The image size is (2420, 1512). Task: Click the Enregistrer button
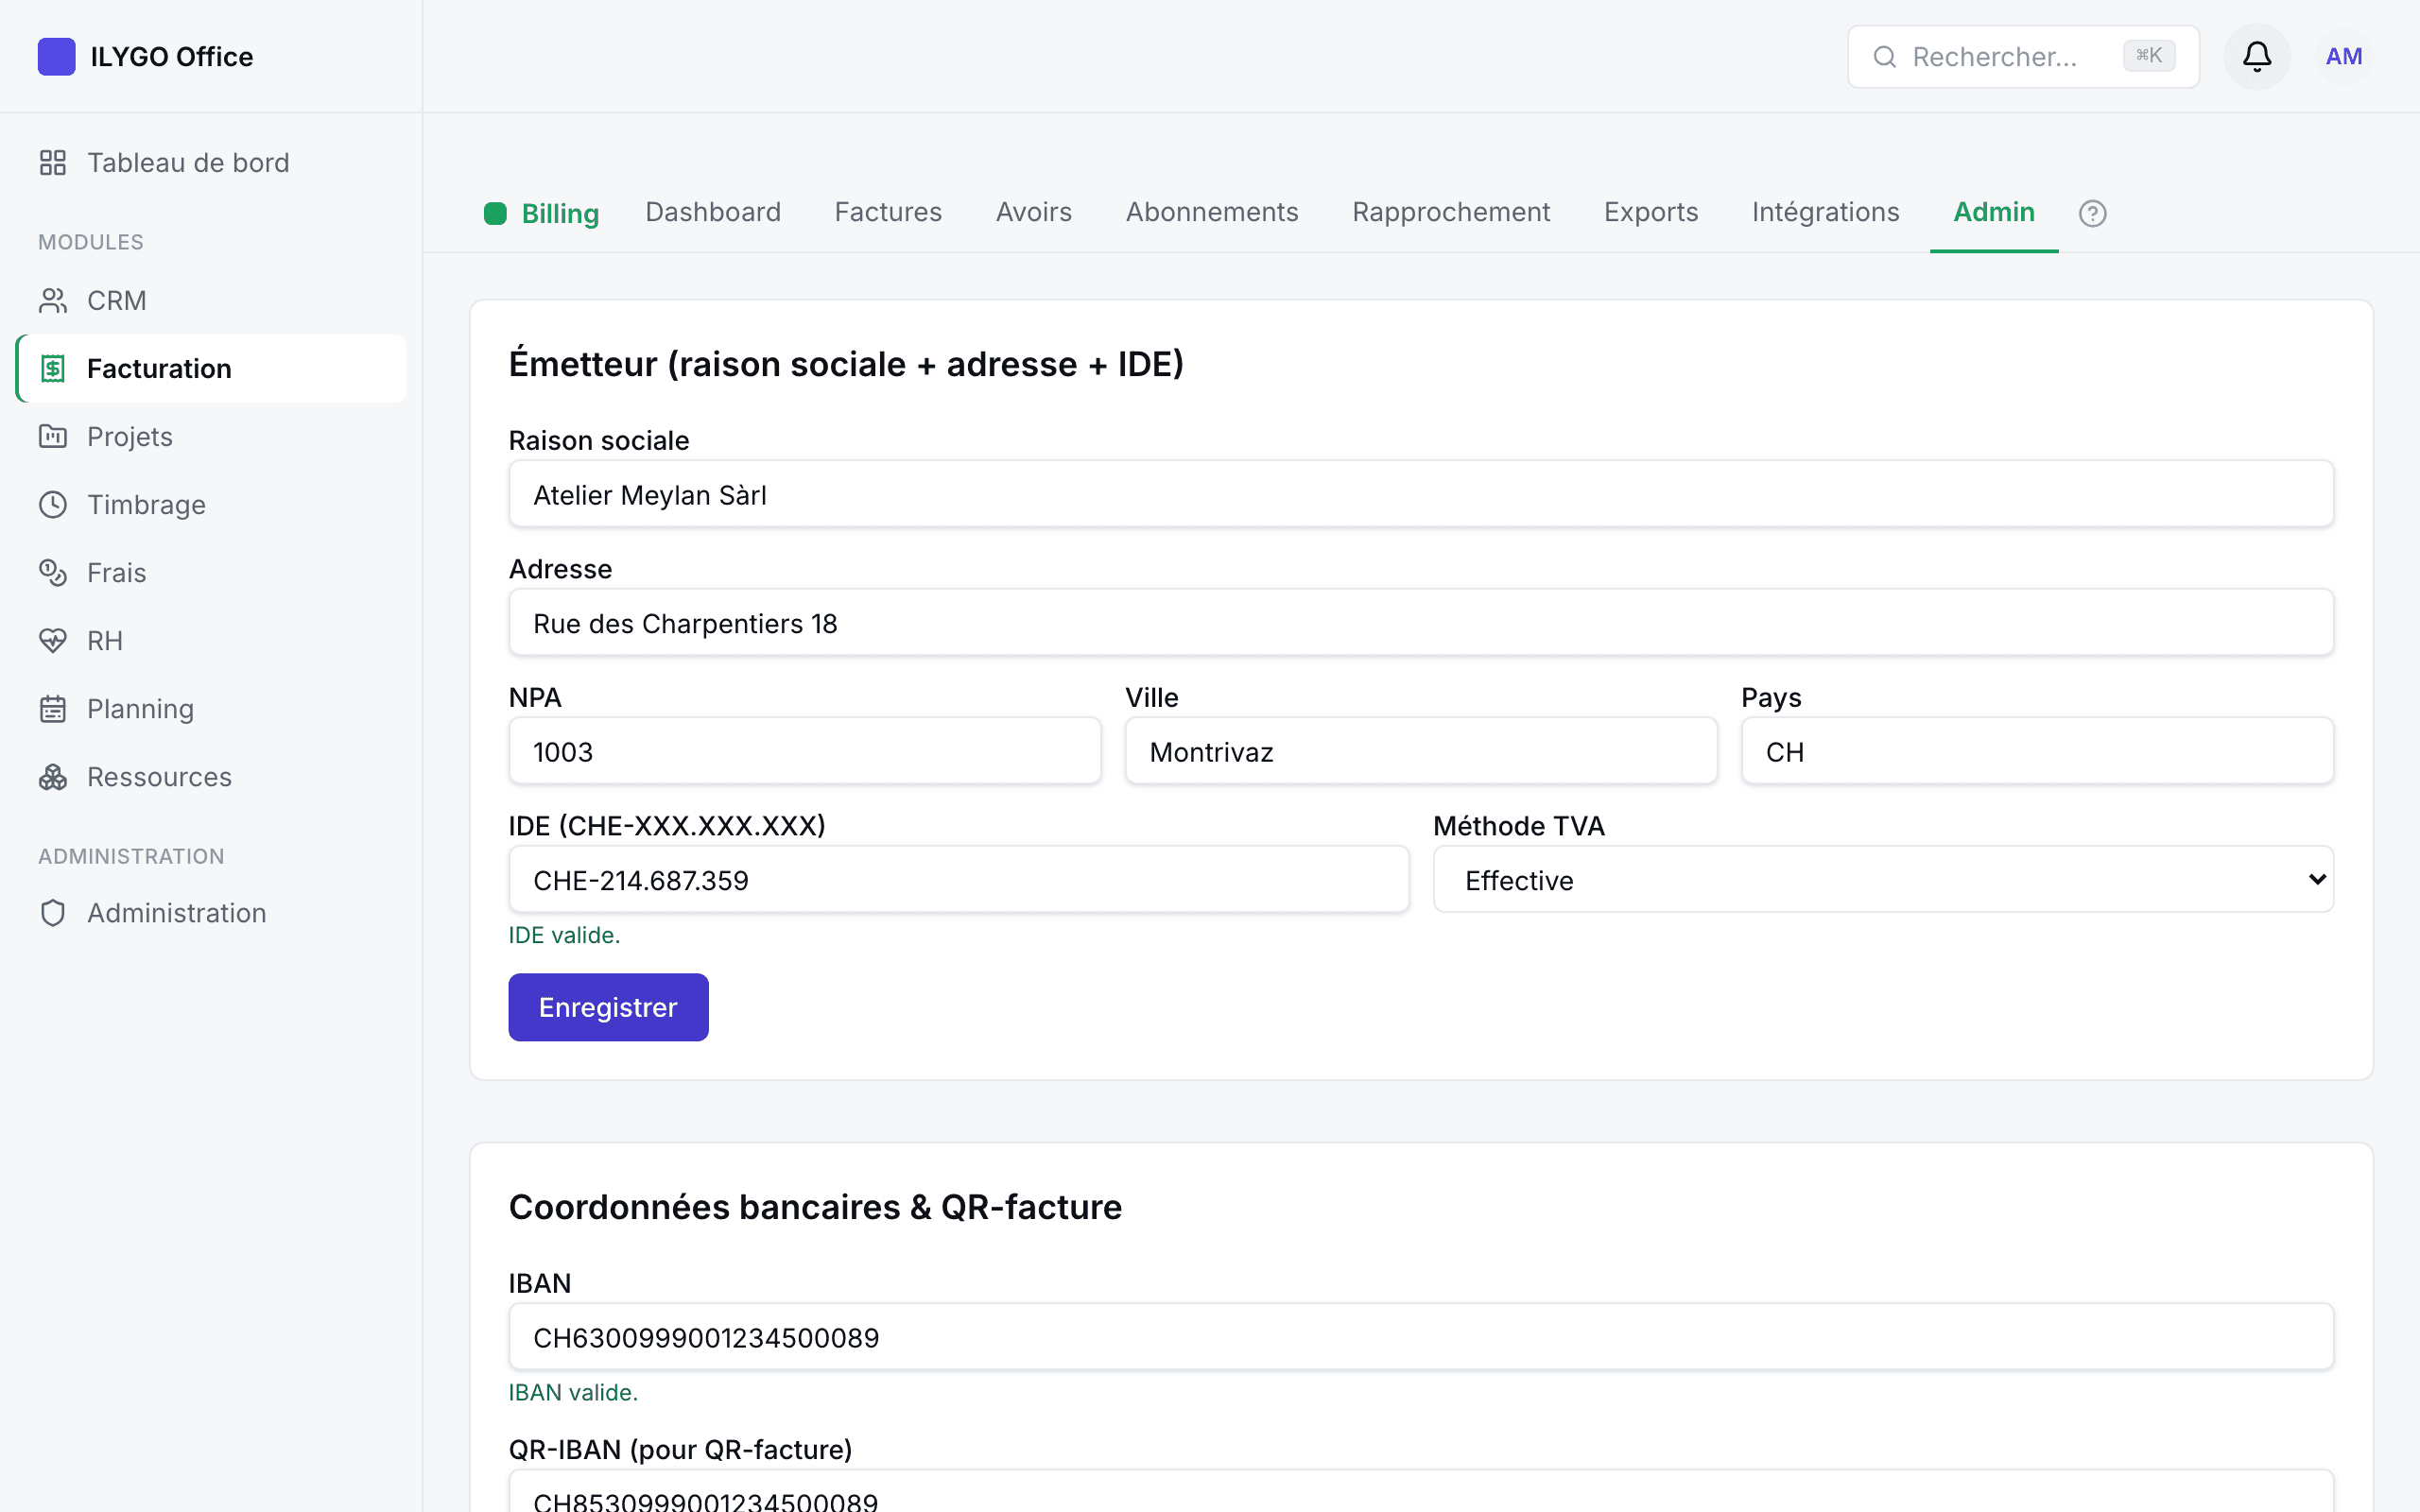pos(608,1007)
